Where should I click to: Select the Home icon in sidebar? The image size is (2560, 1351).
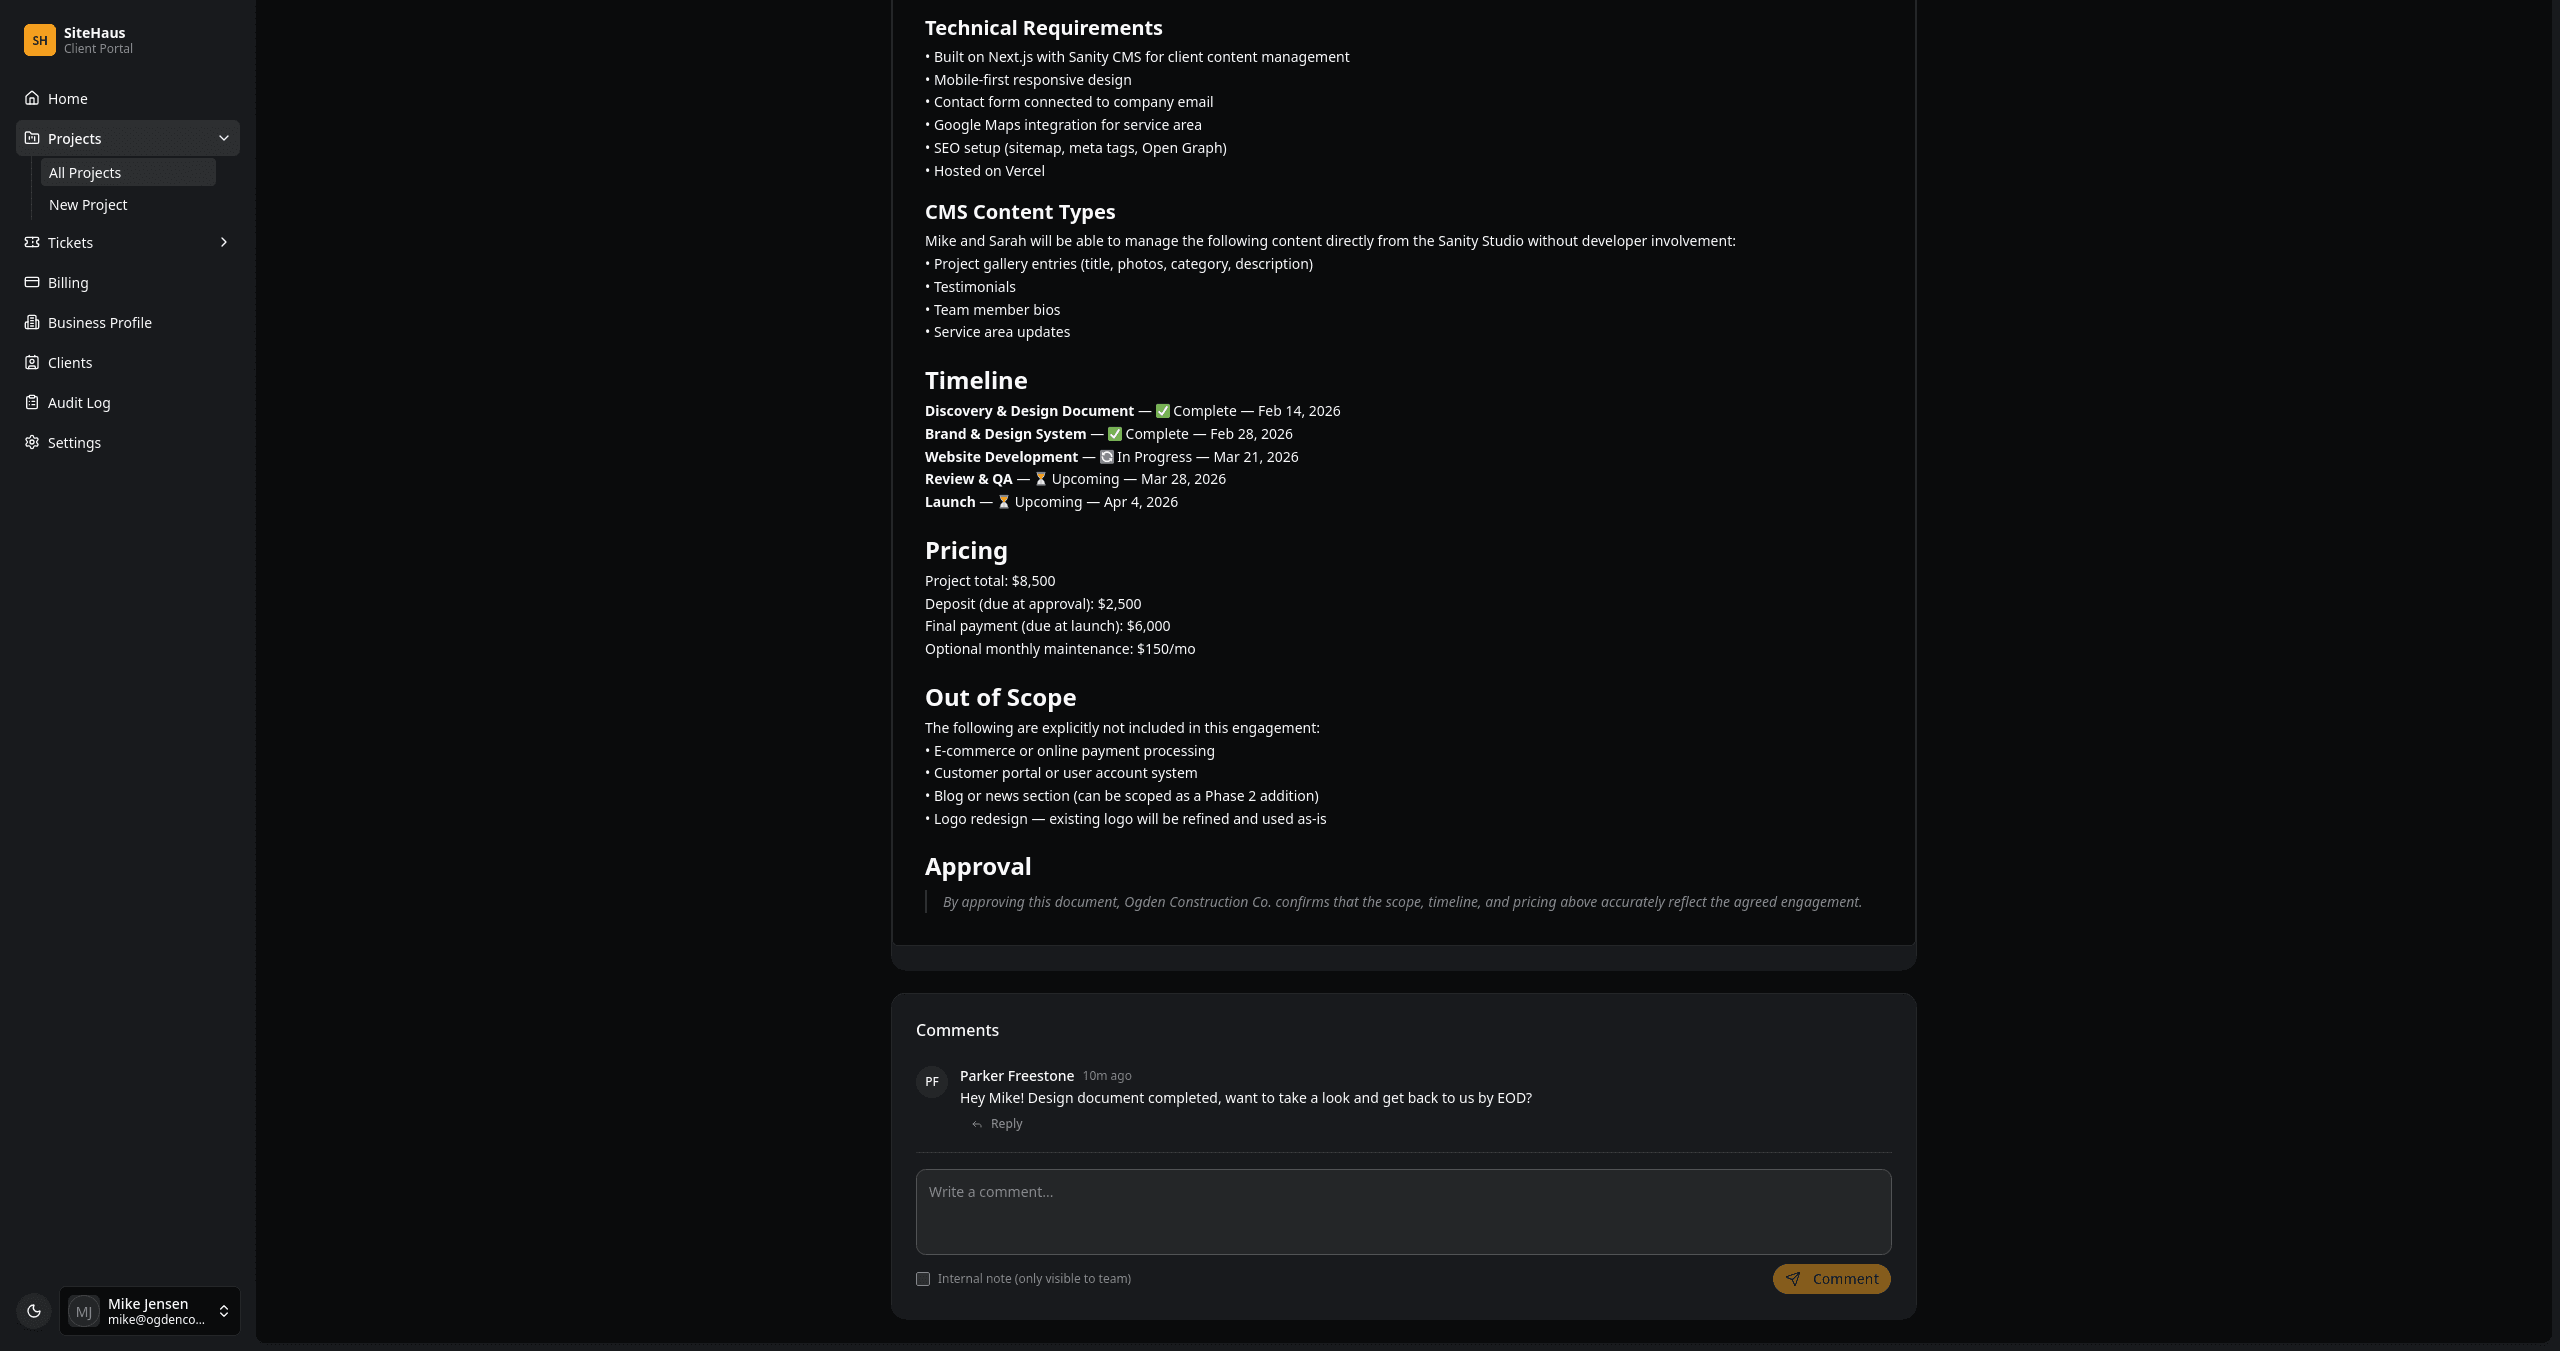click(31, 98)
